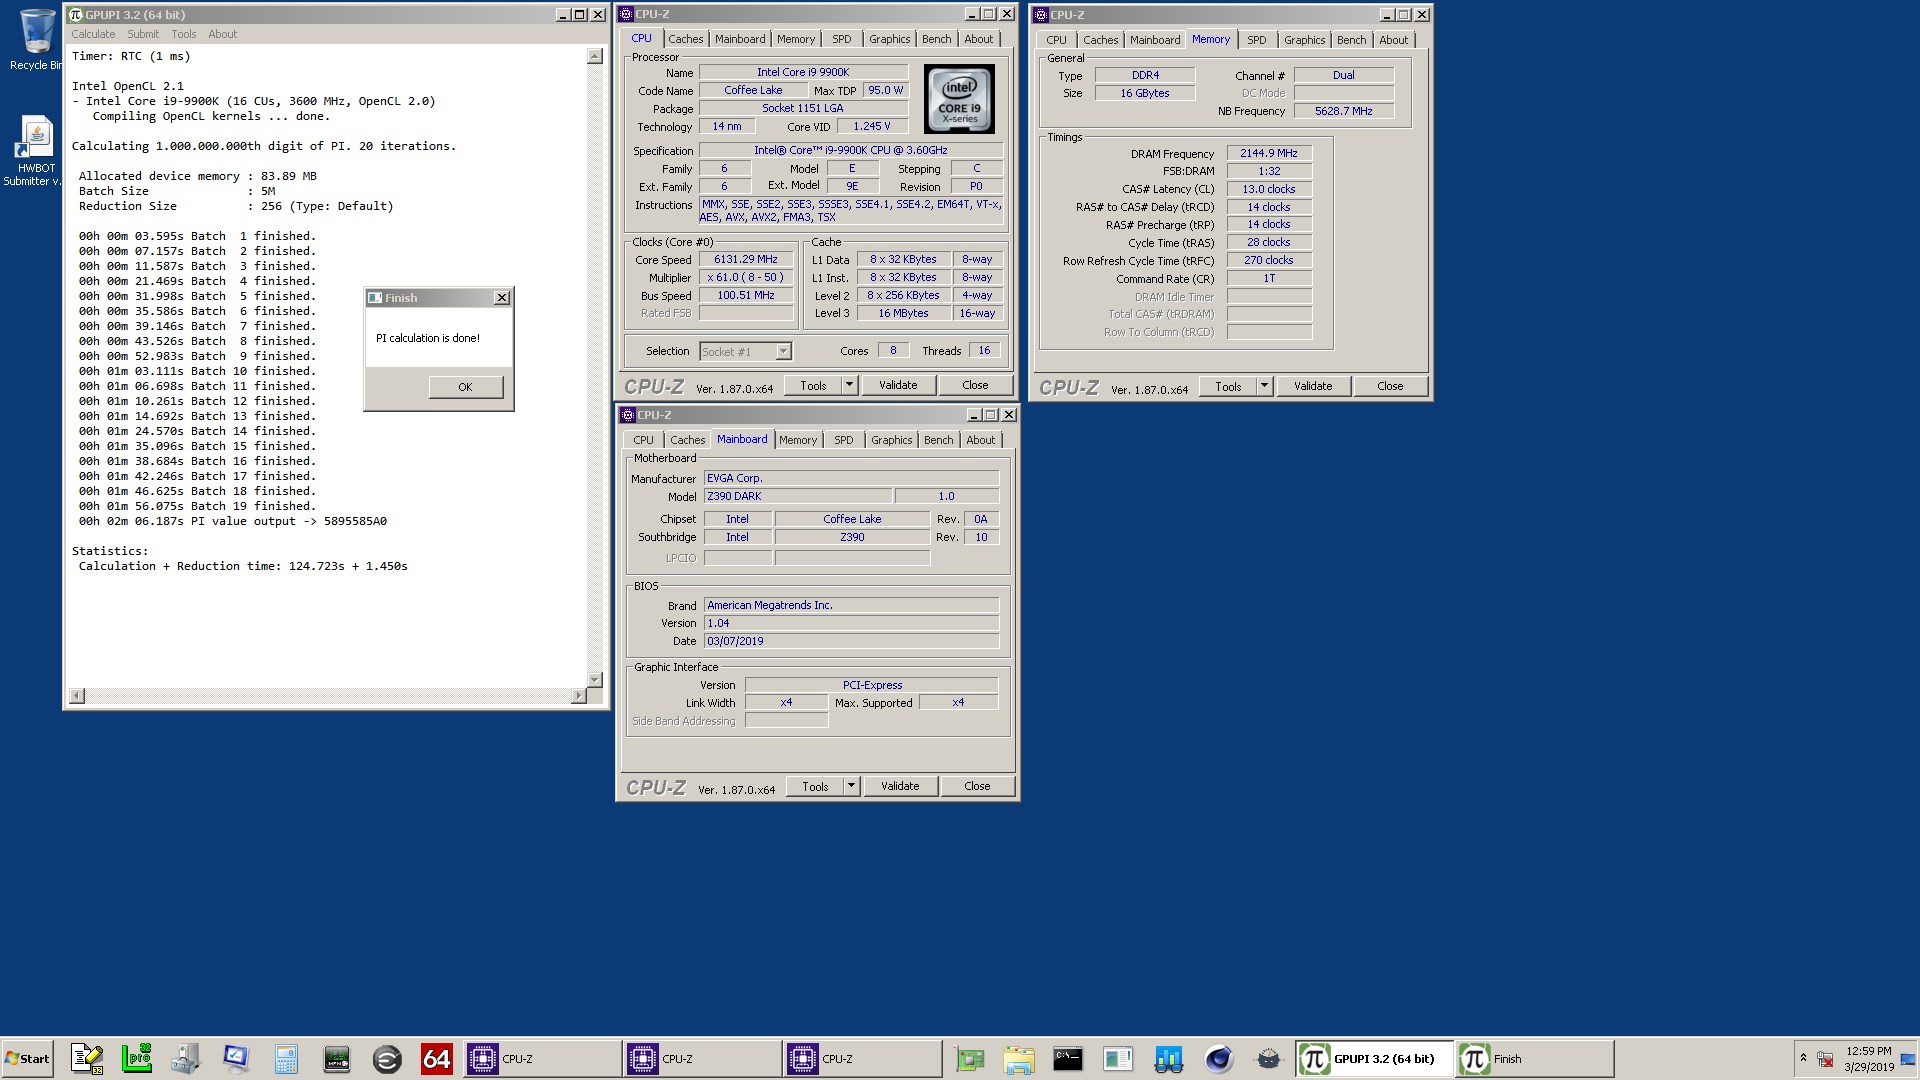Screen dimensions: 1920x1080
Task: Open Memory tab in CPU-Z Mainboard window
Action: [798, 440]
